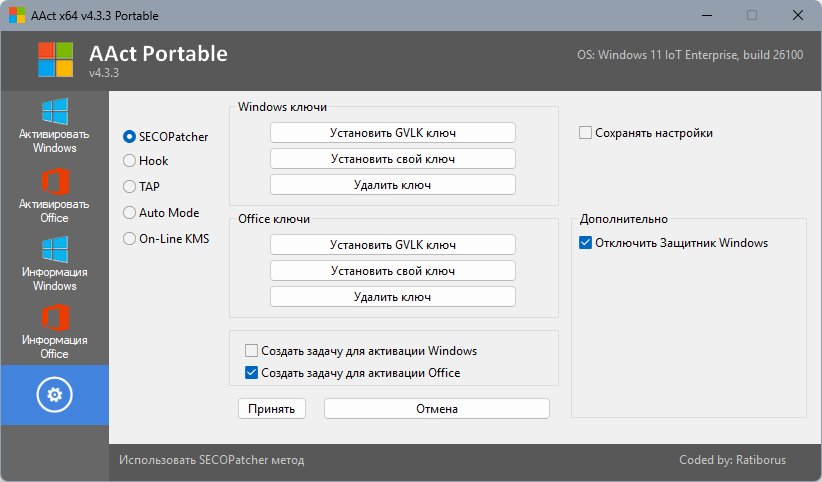The height and width of the screenshot is (482, 822).
Task: Uncheck Создать задачу для активации Office
Action: point(251,373)
